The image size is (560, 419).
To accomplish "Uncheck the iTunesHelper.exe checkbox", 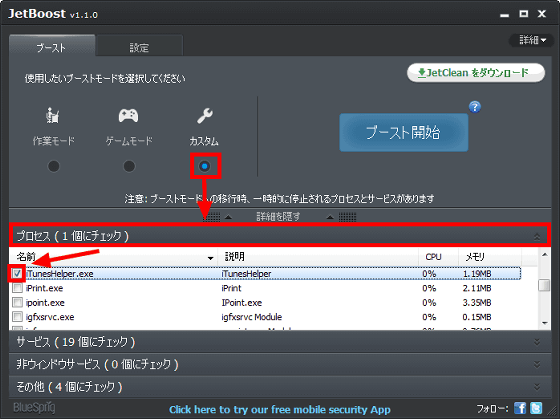I will pos(17,274).
